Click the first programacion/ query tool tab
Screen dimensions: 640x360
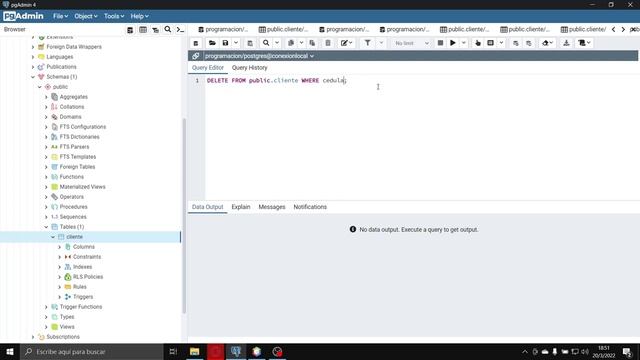(x=223, y=29)
